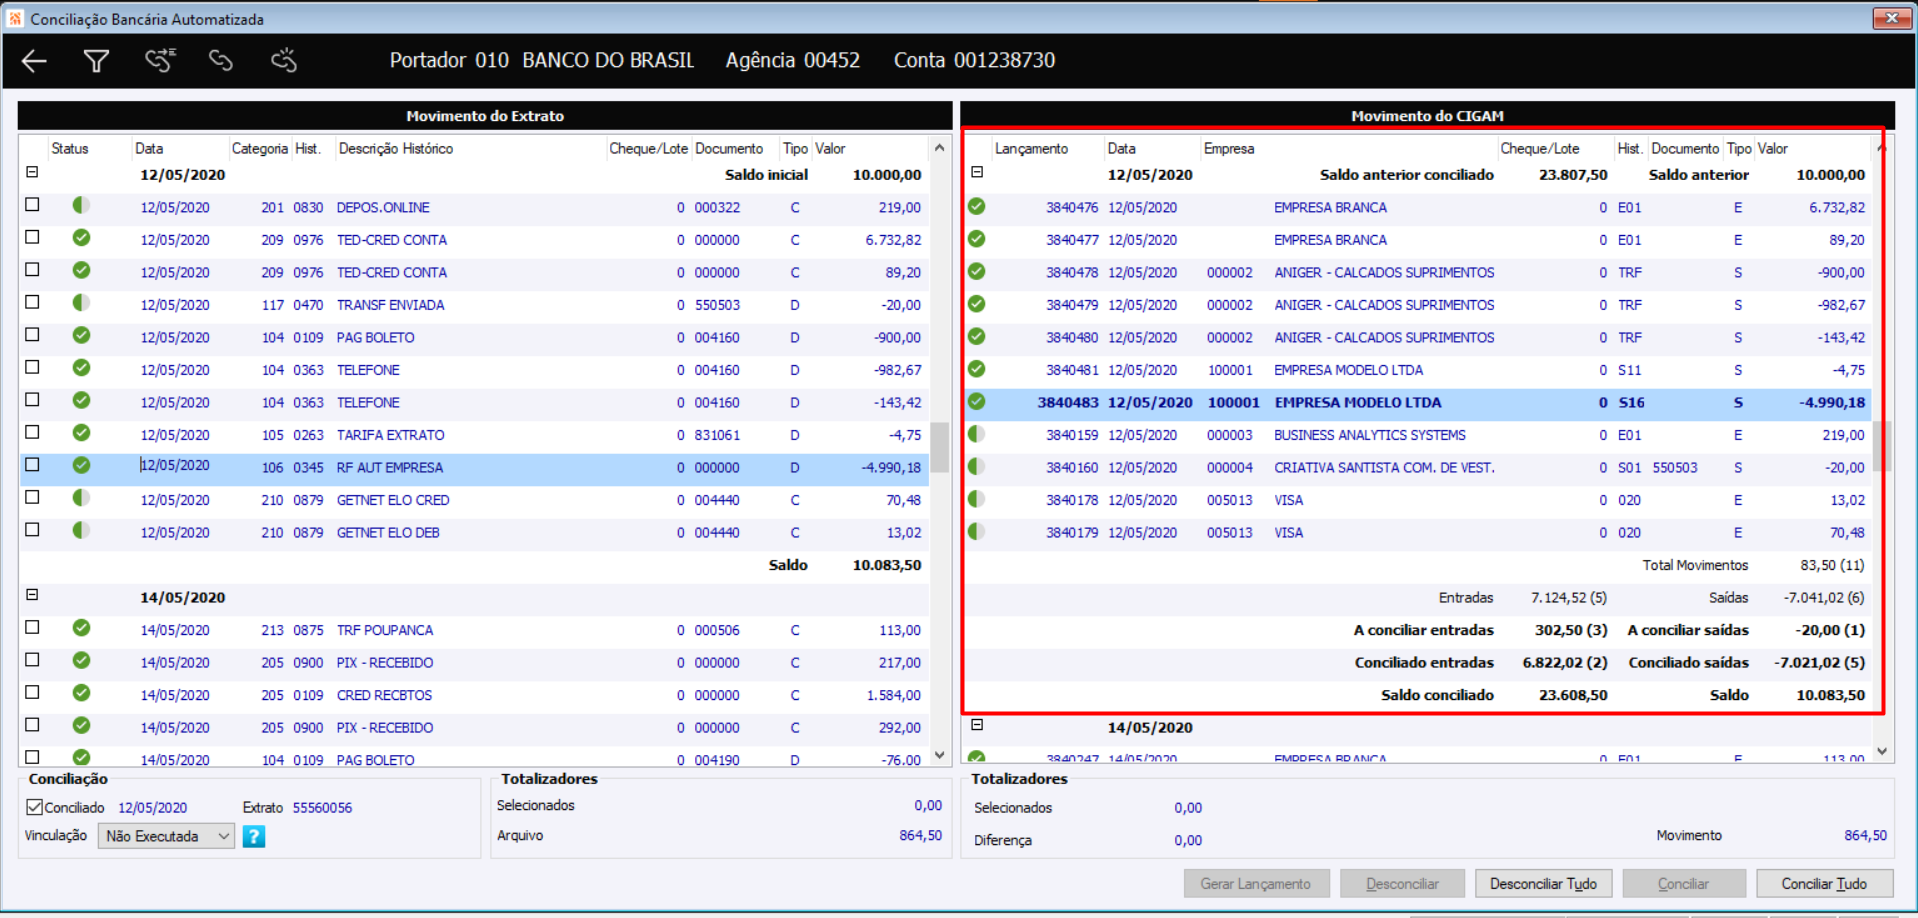Collapse the 12/05/2020 group in Movimento do CIGAM

(x=977, y=172)
